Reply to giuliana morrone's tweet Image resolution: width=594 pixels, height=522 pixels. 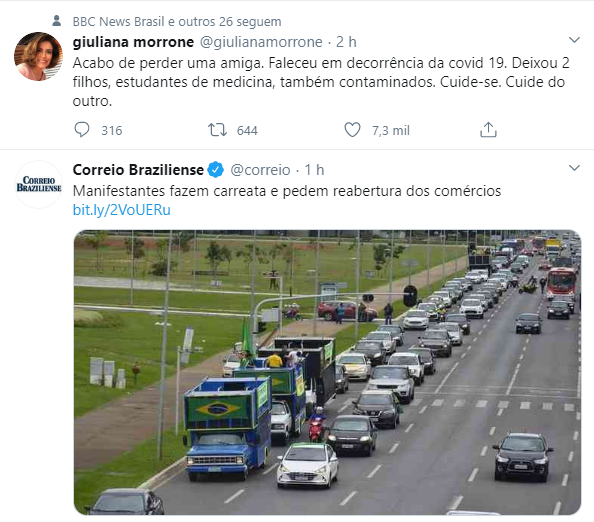click(x=82, y=130)
